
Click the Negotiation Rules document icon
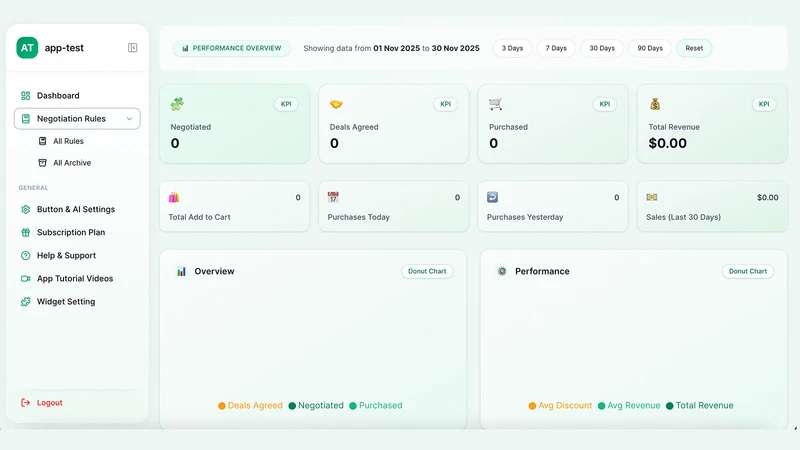pos(26,118)
